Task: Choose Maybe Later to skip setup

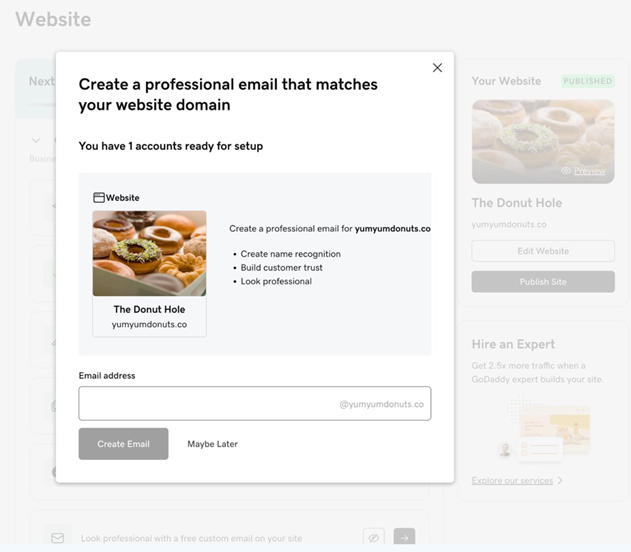Action: tap(212, 444)
